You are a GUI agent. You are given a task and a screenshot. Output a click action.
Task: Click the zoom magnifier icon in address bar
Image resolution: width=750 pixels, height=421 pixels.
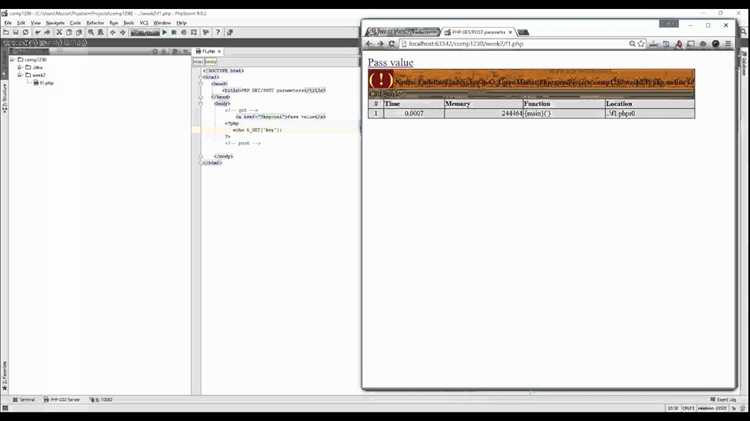632,44
